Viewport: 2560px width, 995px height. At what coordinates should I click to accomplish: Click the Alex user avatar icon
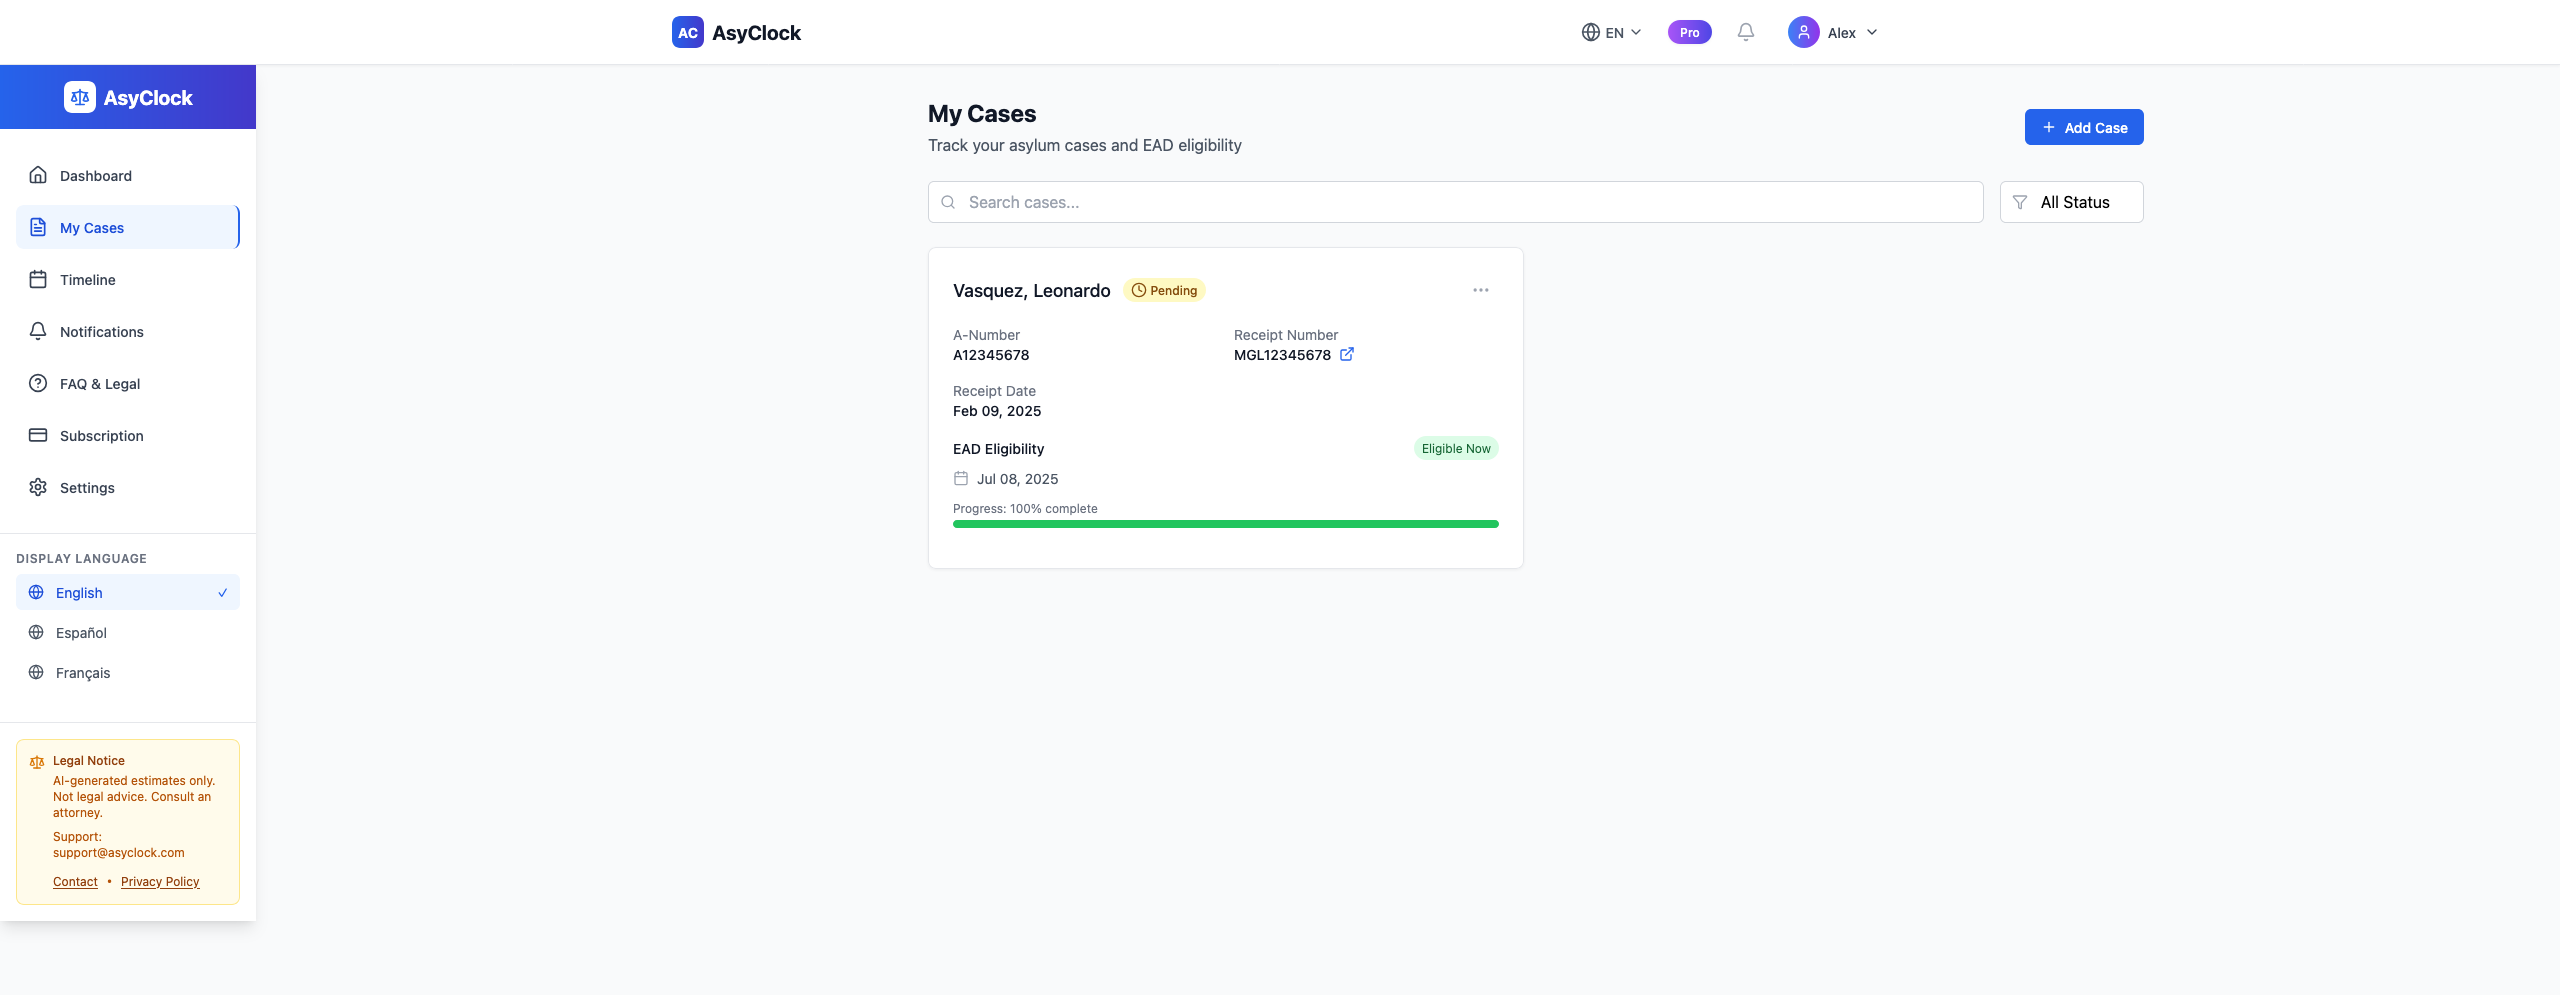coord(1803,32)
